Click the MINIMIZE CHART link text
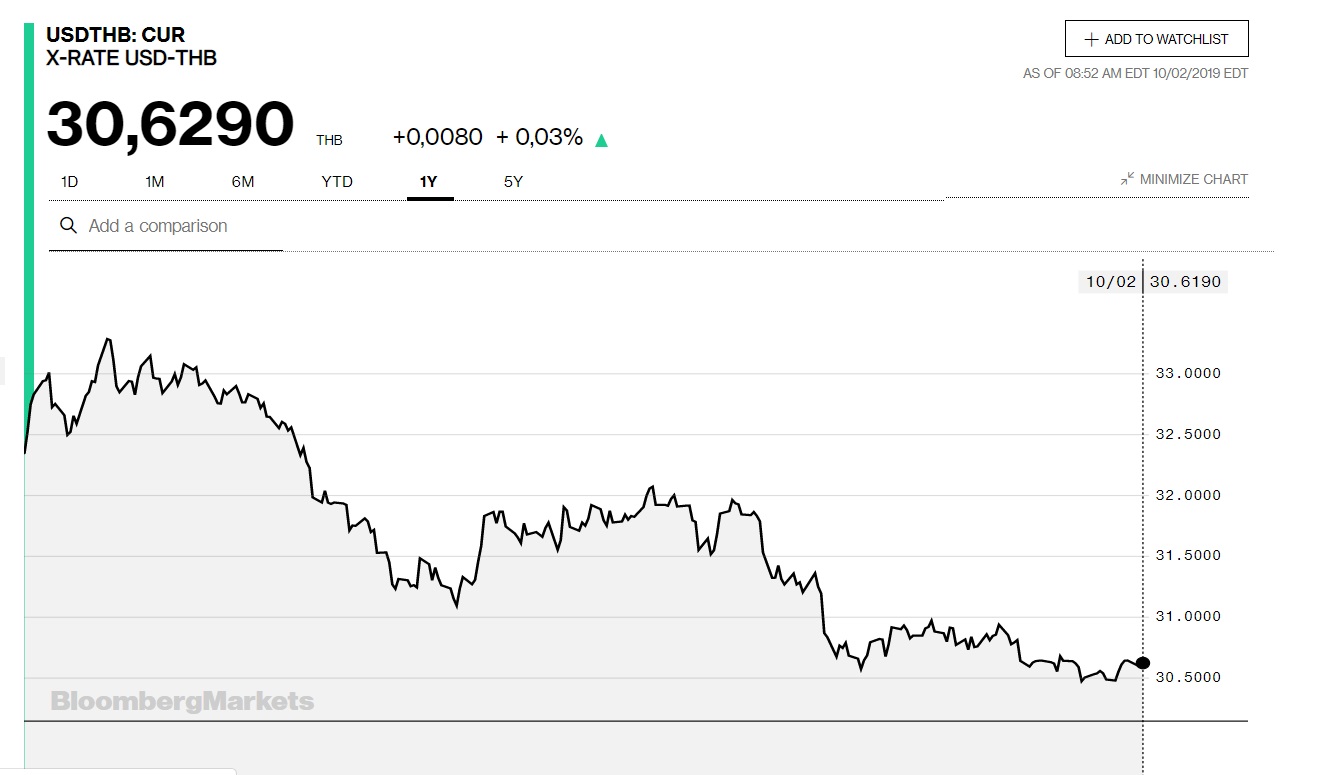Screen dimensions: 1323x775 point(1193,179)
